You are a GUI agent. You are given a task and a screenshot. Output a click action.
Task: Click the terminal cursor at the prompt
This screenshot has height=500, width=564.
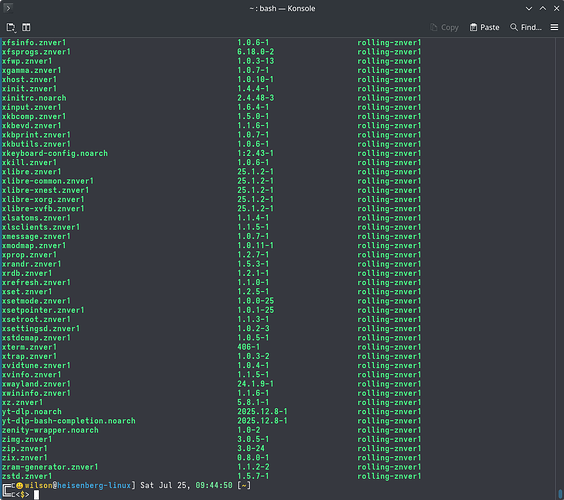(36, 495)
